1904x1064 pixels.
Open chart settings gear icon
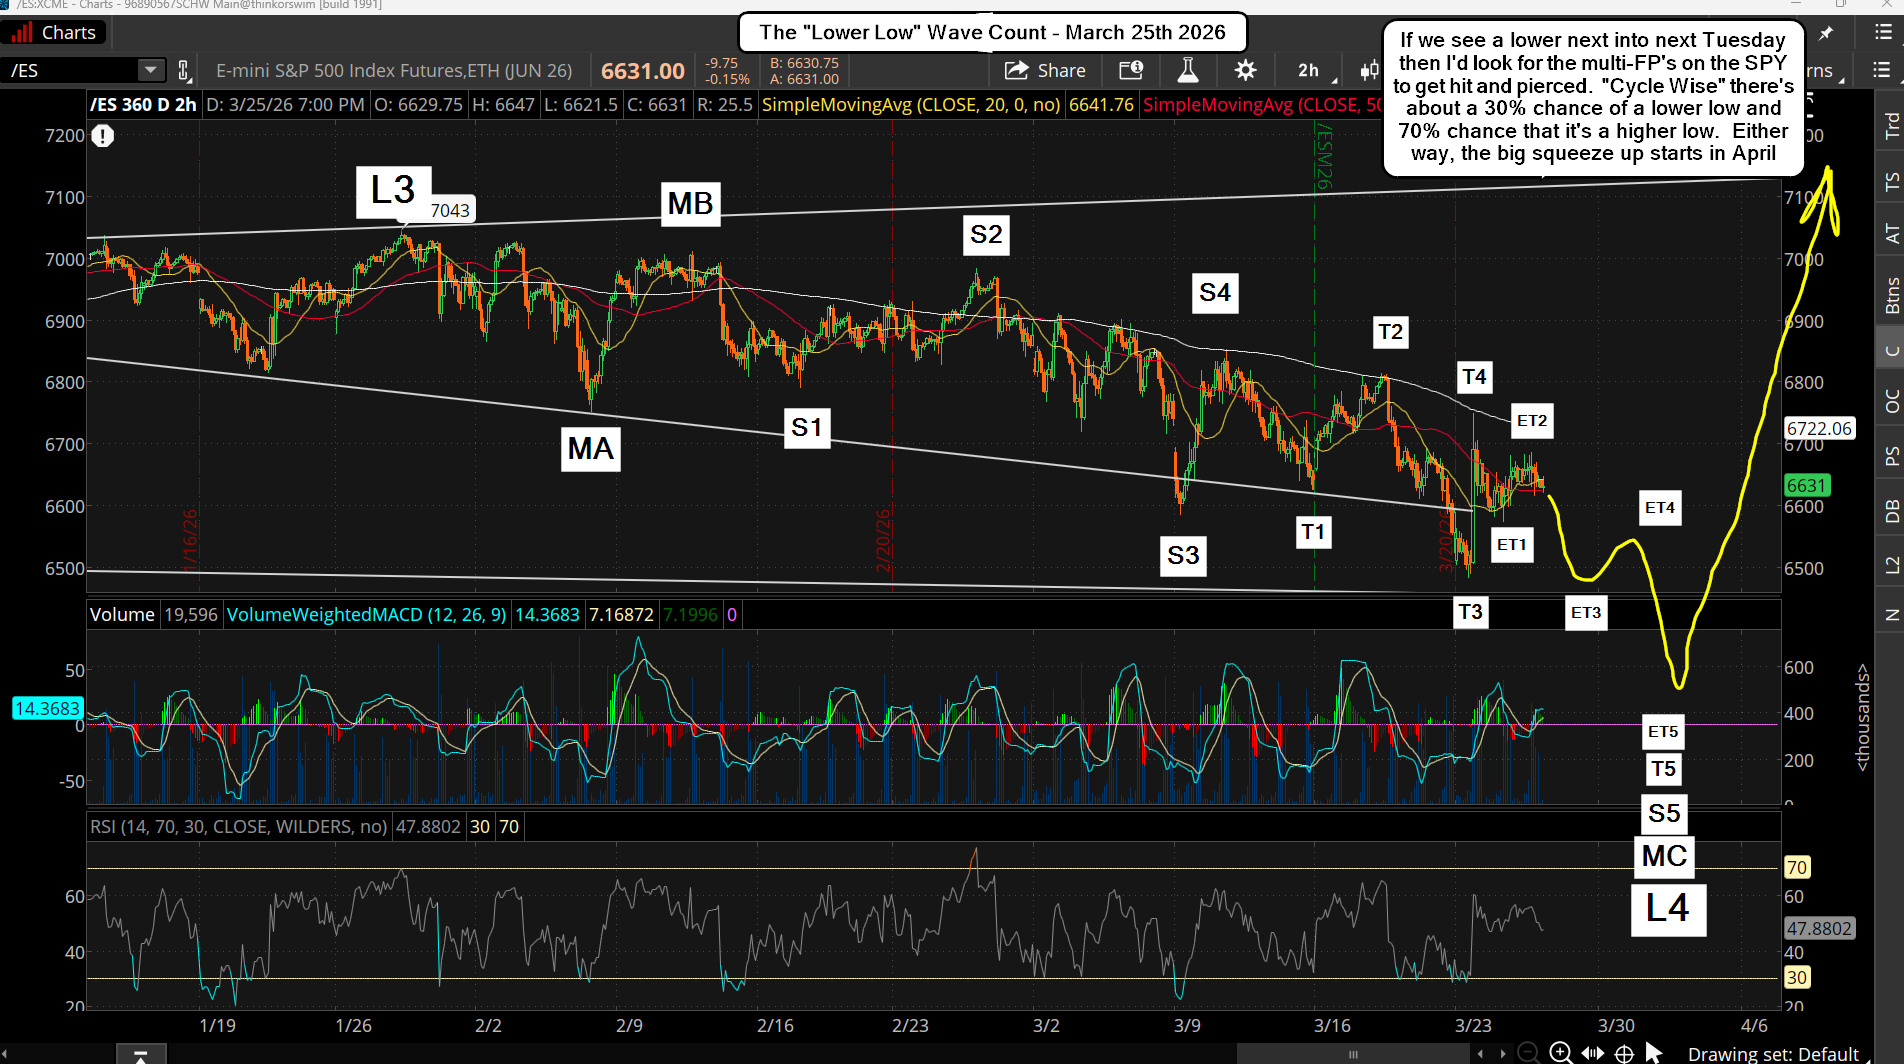pyautogui.click(x=1245, y=70)
